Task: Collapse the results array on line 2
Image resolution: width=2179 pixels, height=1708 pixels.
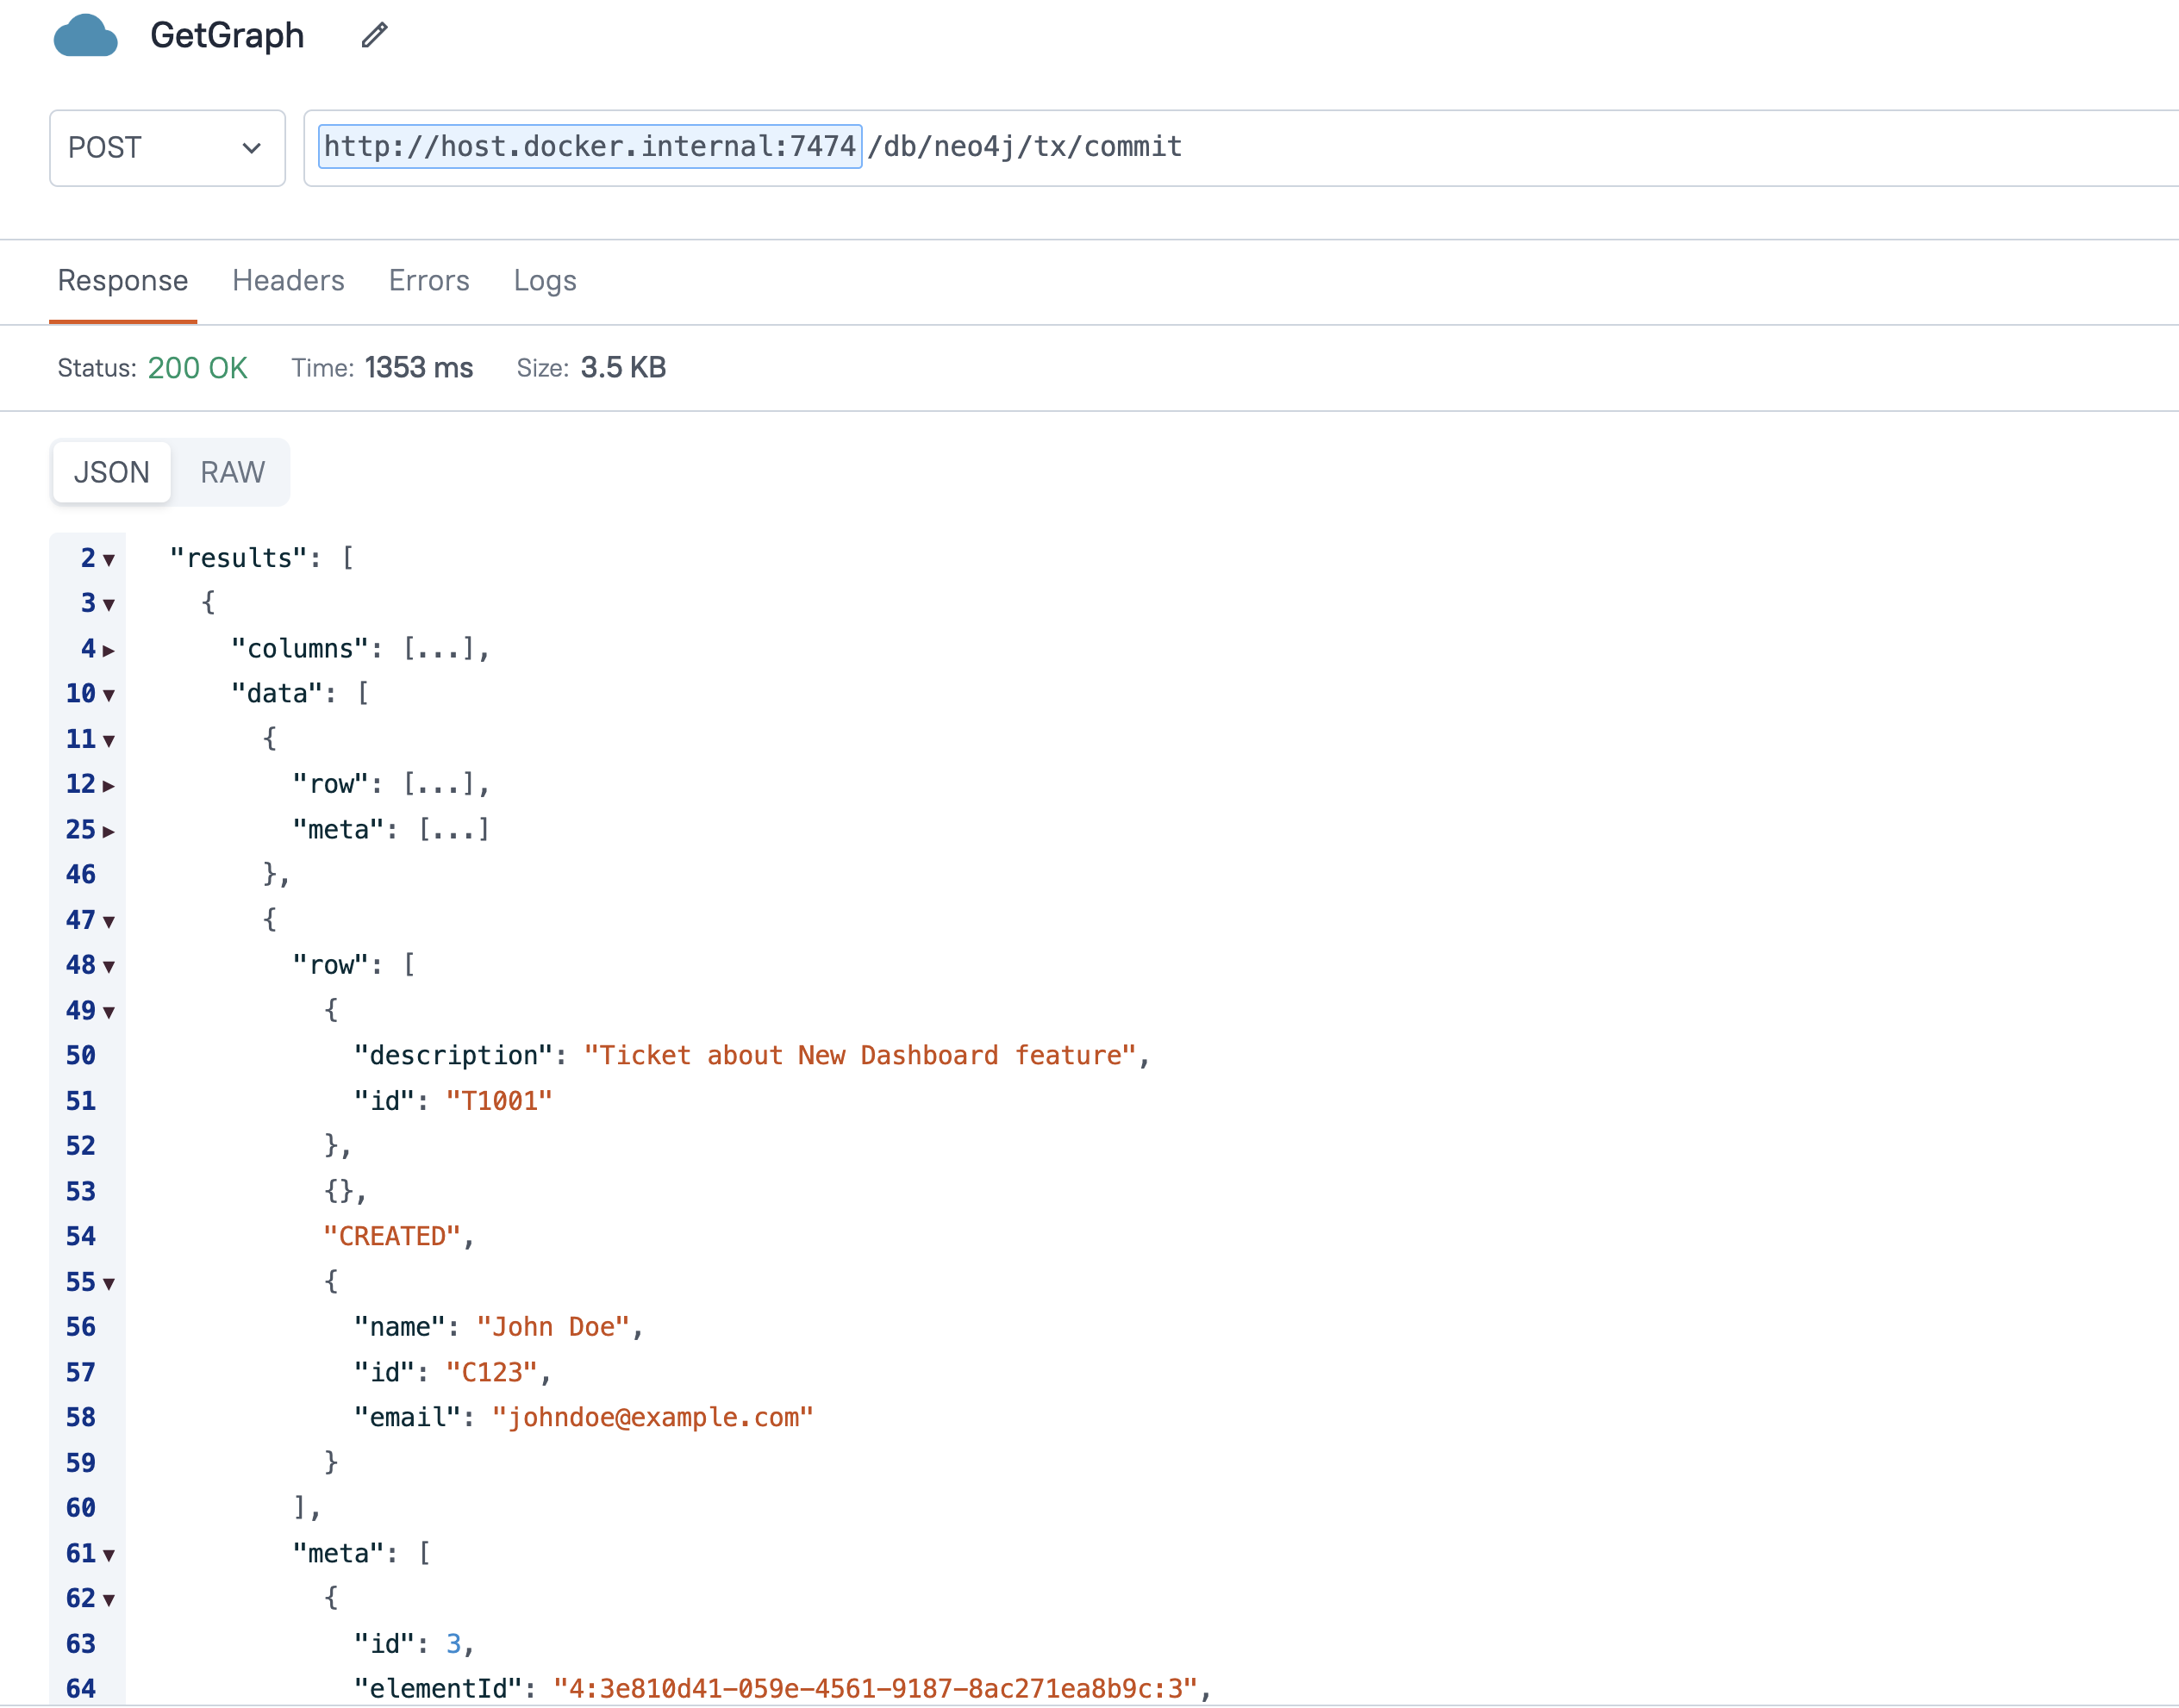Action: coord(109,560)
